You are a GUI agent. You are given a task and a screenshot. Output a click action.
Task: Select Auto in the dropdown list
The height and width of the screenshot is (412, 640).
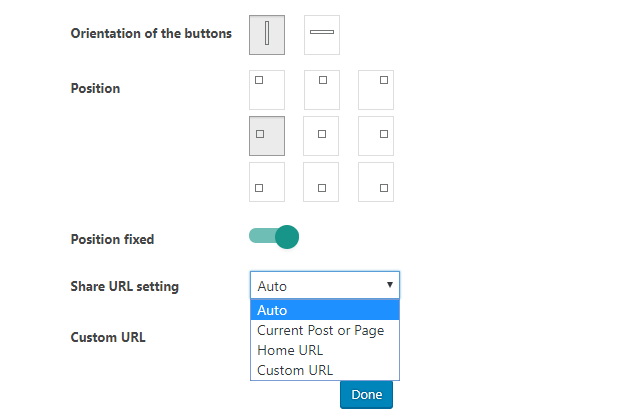point(325,310)
